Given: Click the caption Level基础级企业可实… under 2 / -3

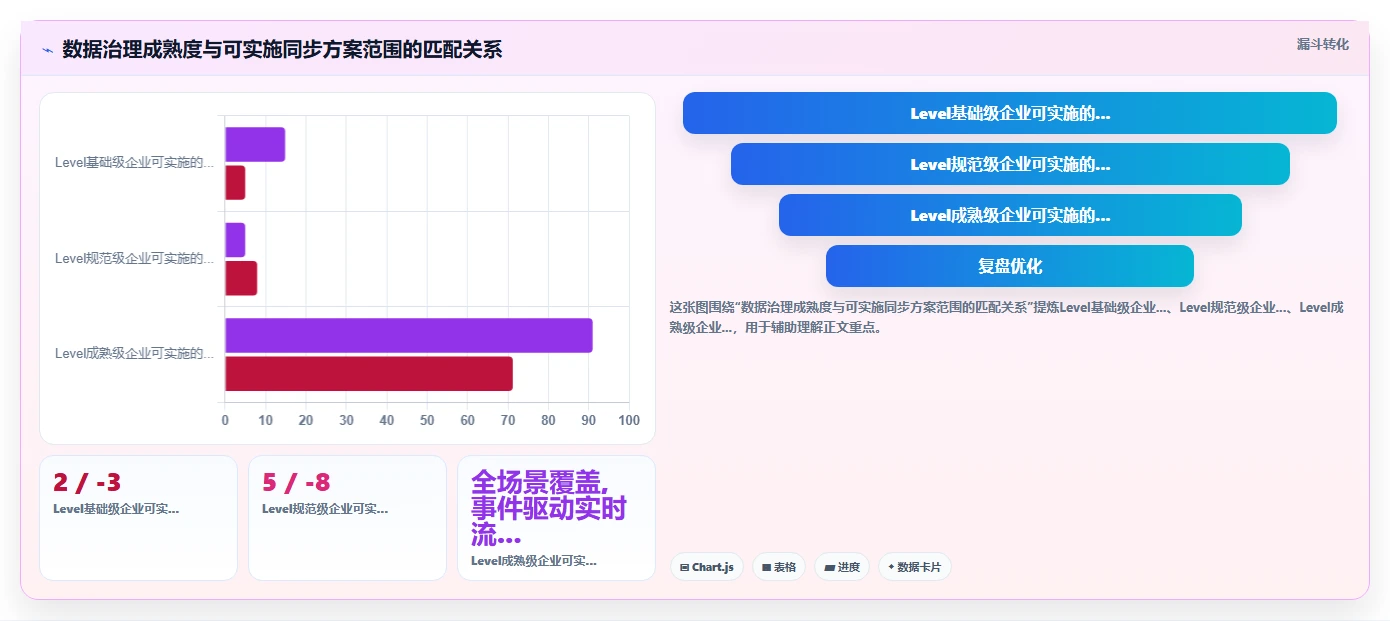Looking at the screenshot, I should [116, 509].
